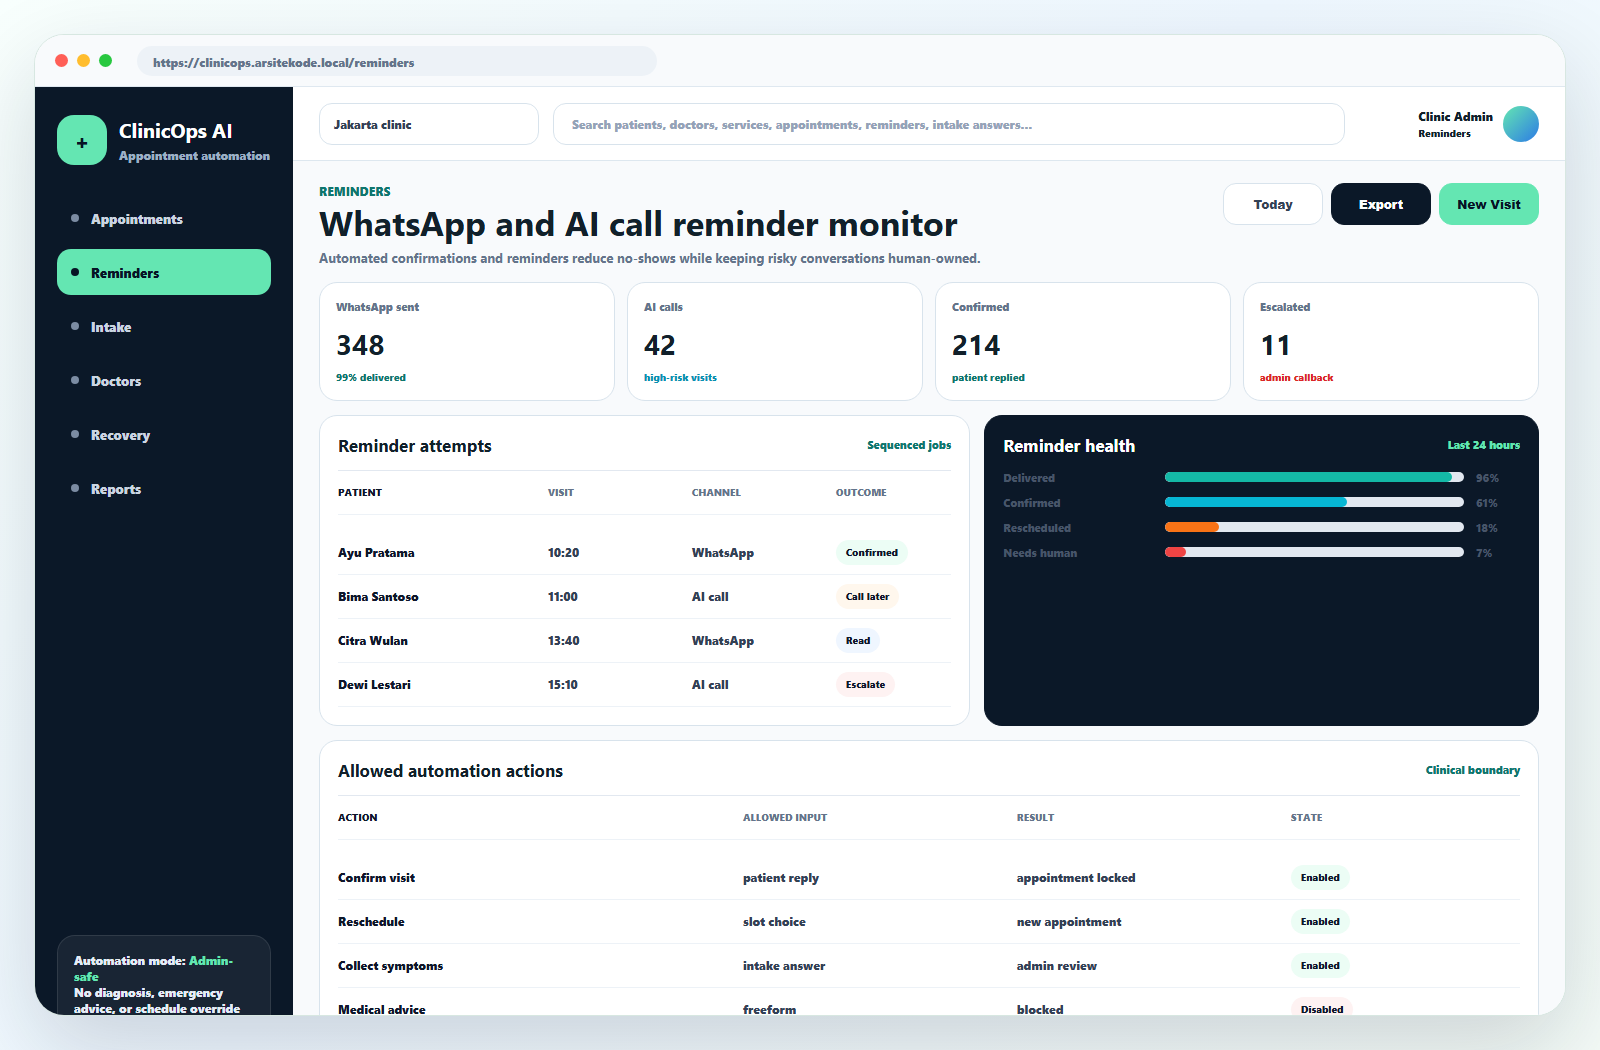
Task: Create a New Visit
Action: click(1489, 204)
